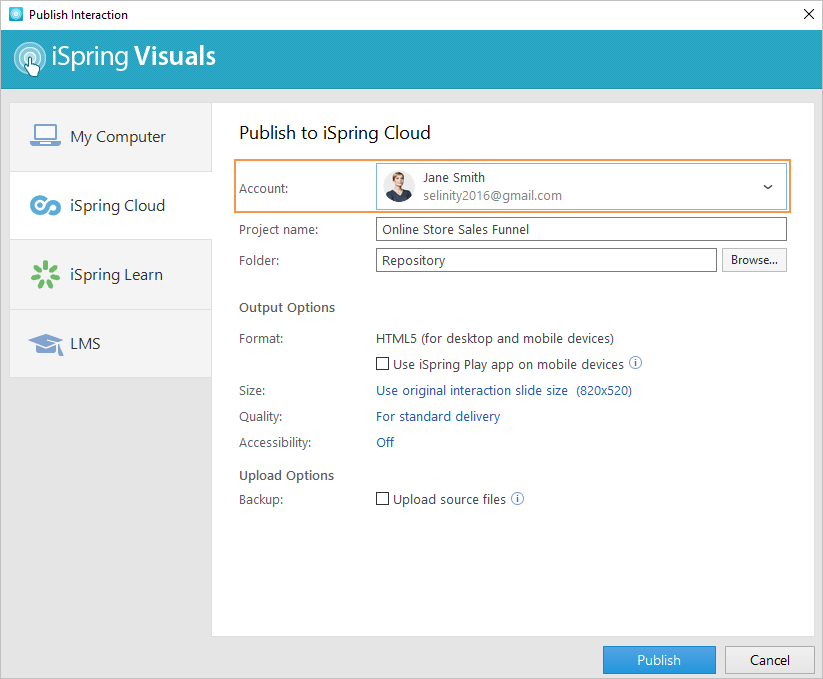Click the iSpring Visuals logo icon
This screenshot has width=823, height=679.
tap(30, 58)
